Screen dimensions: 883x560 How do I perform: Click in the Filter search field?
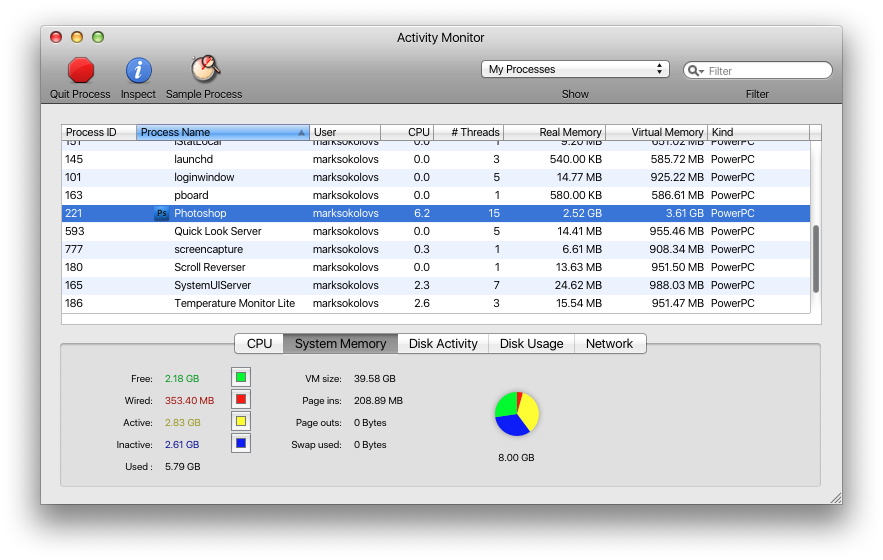click(x=766, y=71)
